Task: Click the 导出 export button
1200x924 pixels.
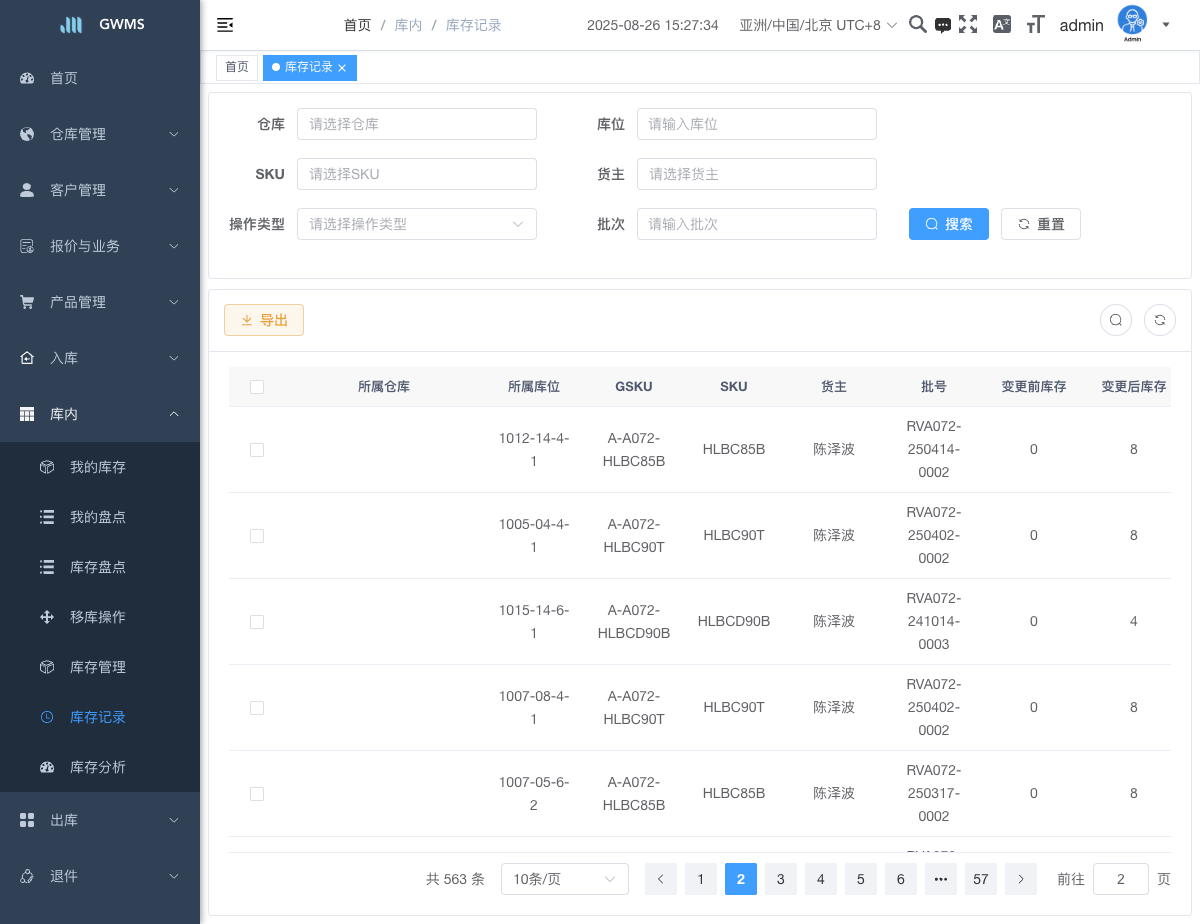Action: point(264,320)
